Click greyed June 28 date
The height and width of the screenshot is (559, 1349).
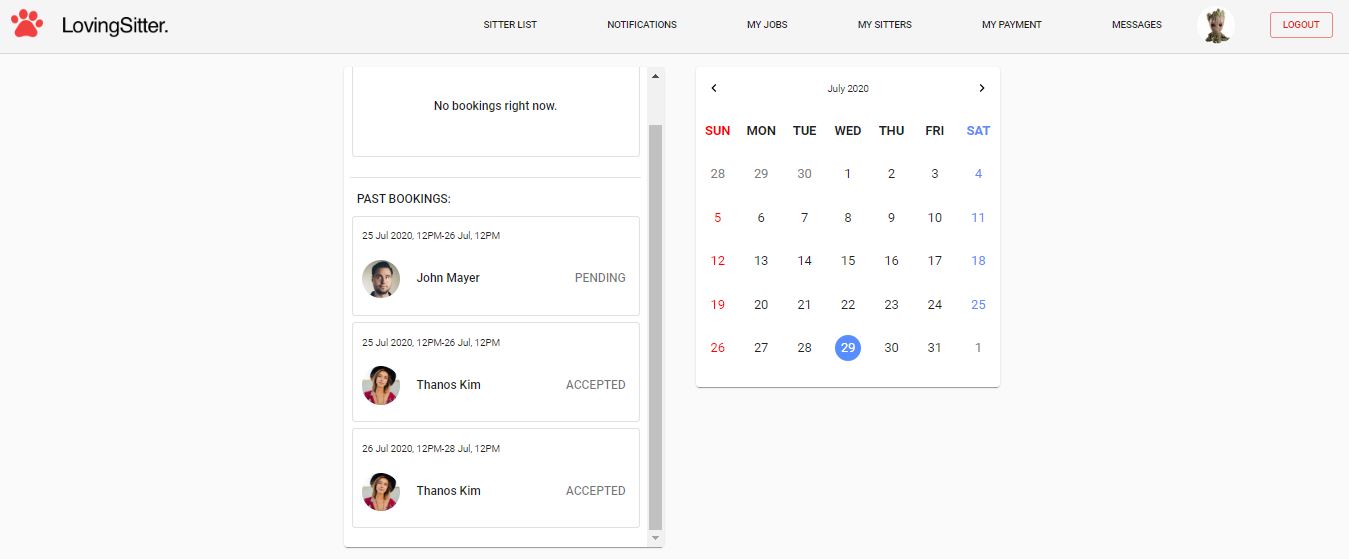(718, 174)
